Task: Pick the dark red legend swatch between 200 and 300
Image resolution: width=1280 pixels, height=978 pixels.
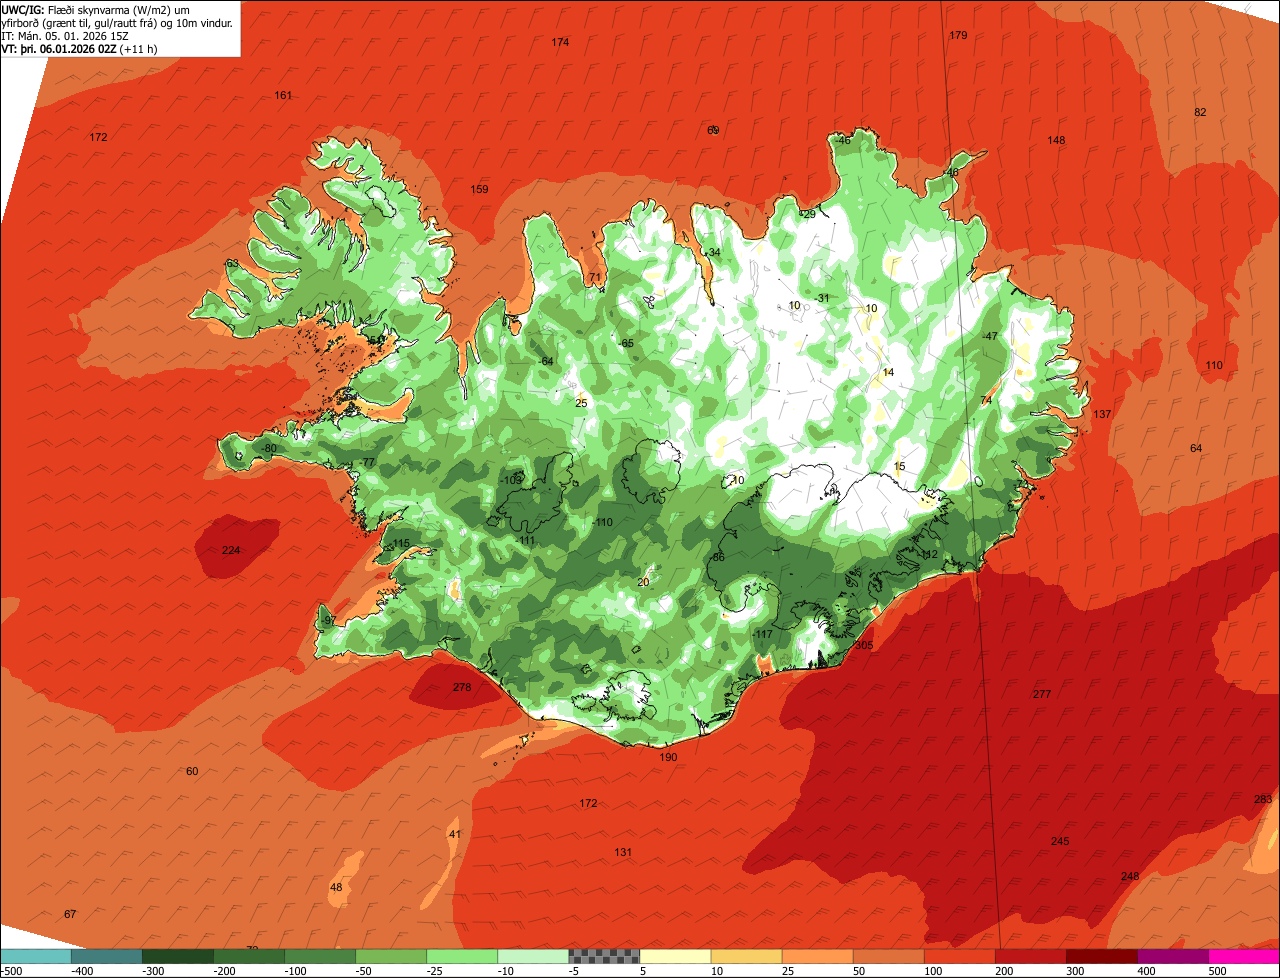Action: (1031, 956)
